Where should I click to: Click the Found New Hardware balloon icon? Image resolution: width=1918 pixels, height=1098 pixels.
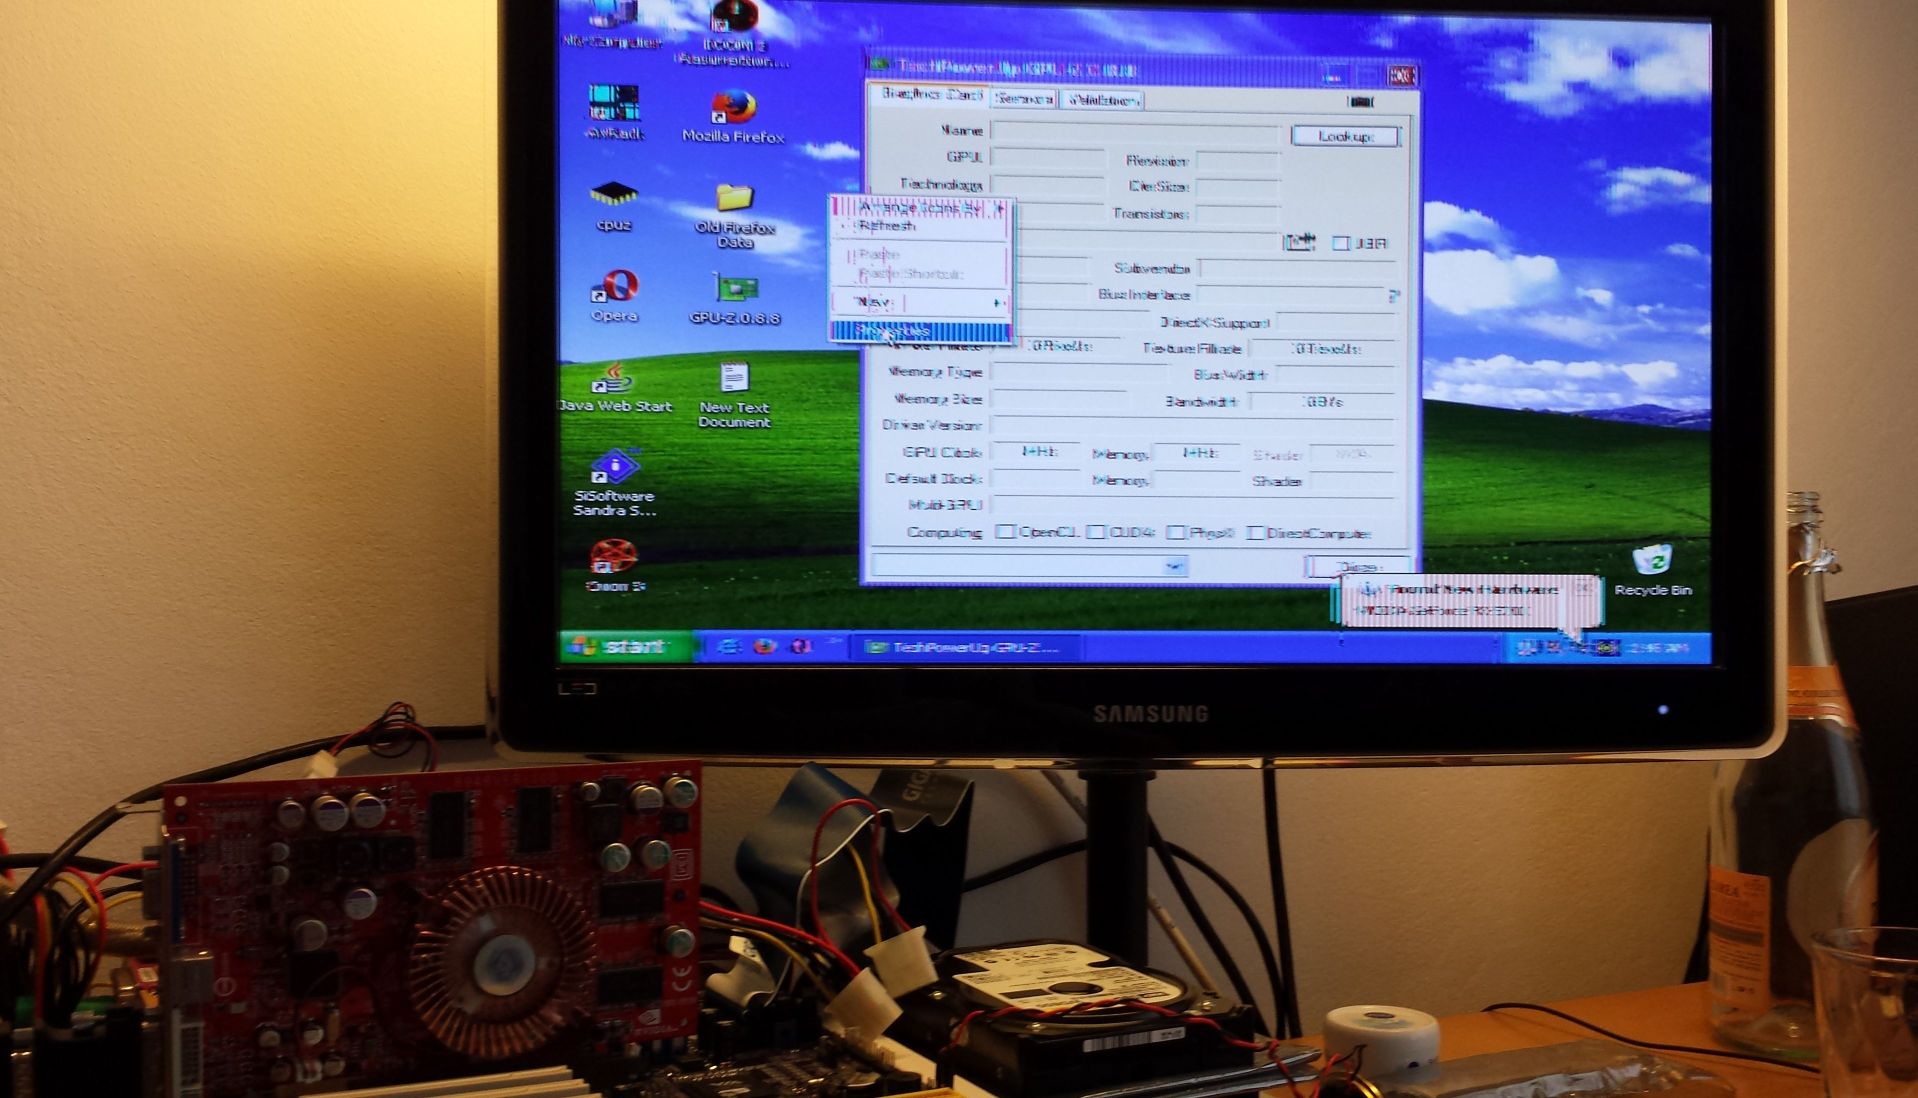point(1369,590)
